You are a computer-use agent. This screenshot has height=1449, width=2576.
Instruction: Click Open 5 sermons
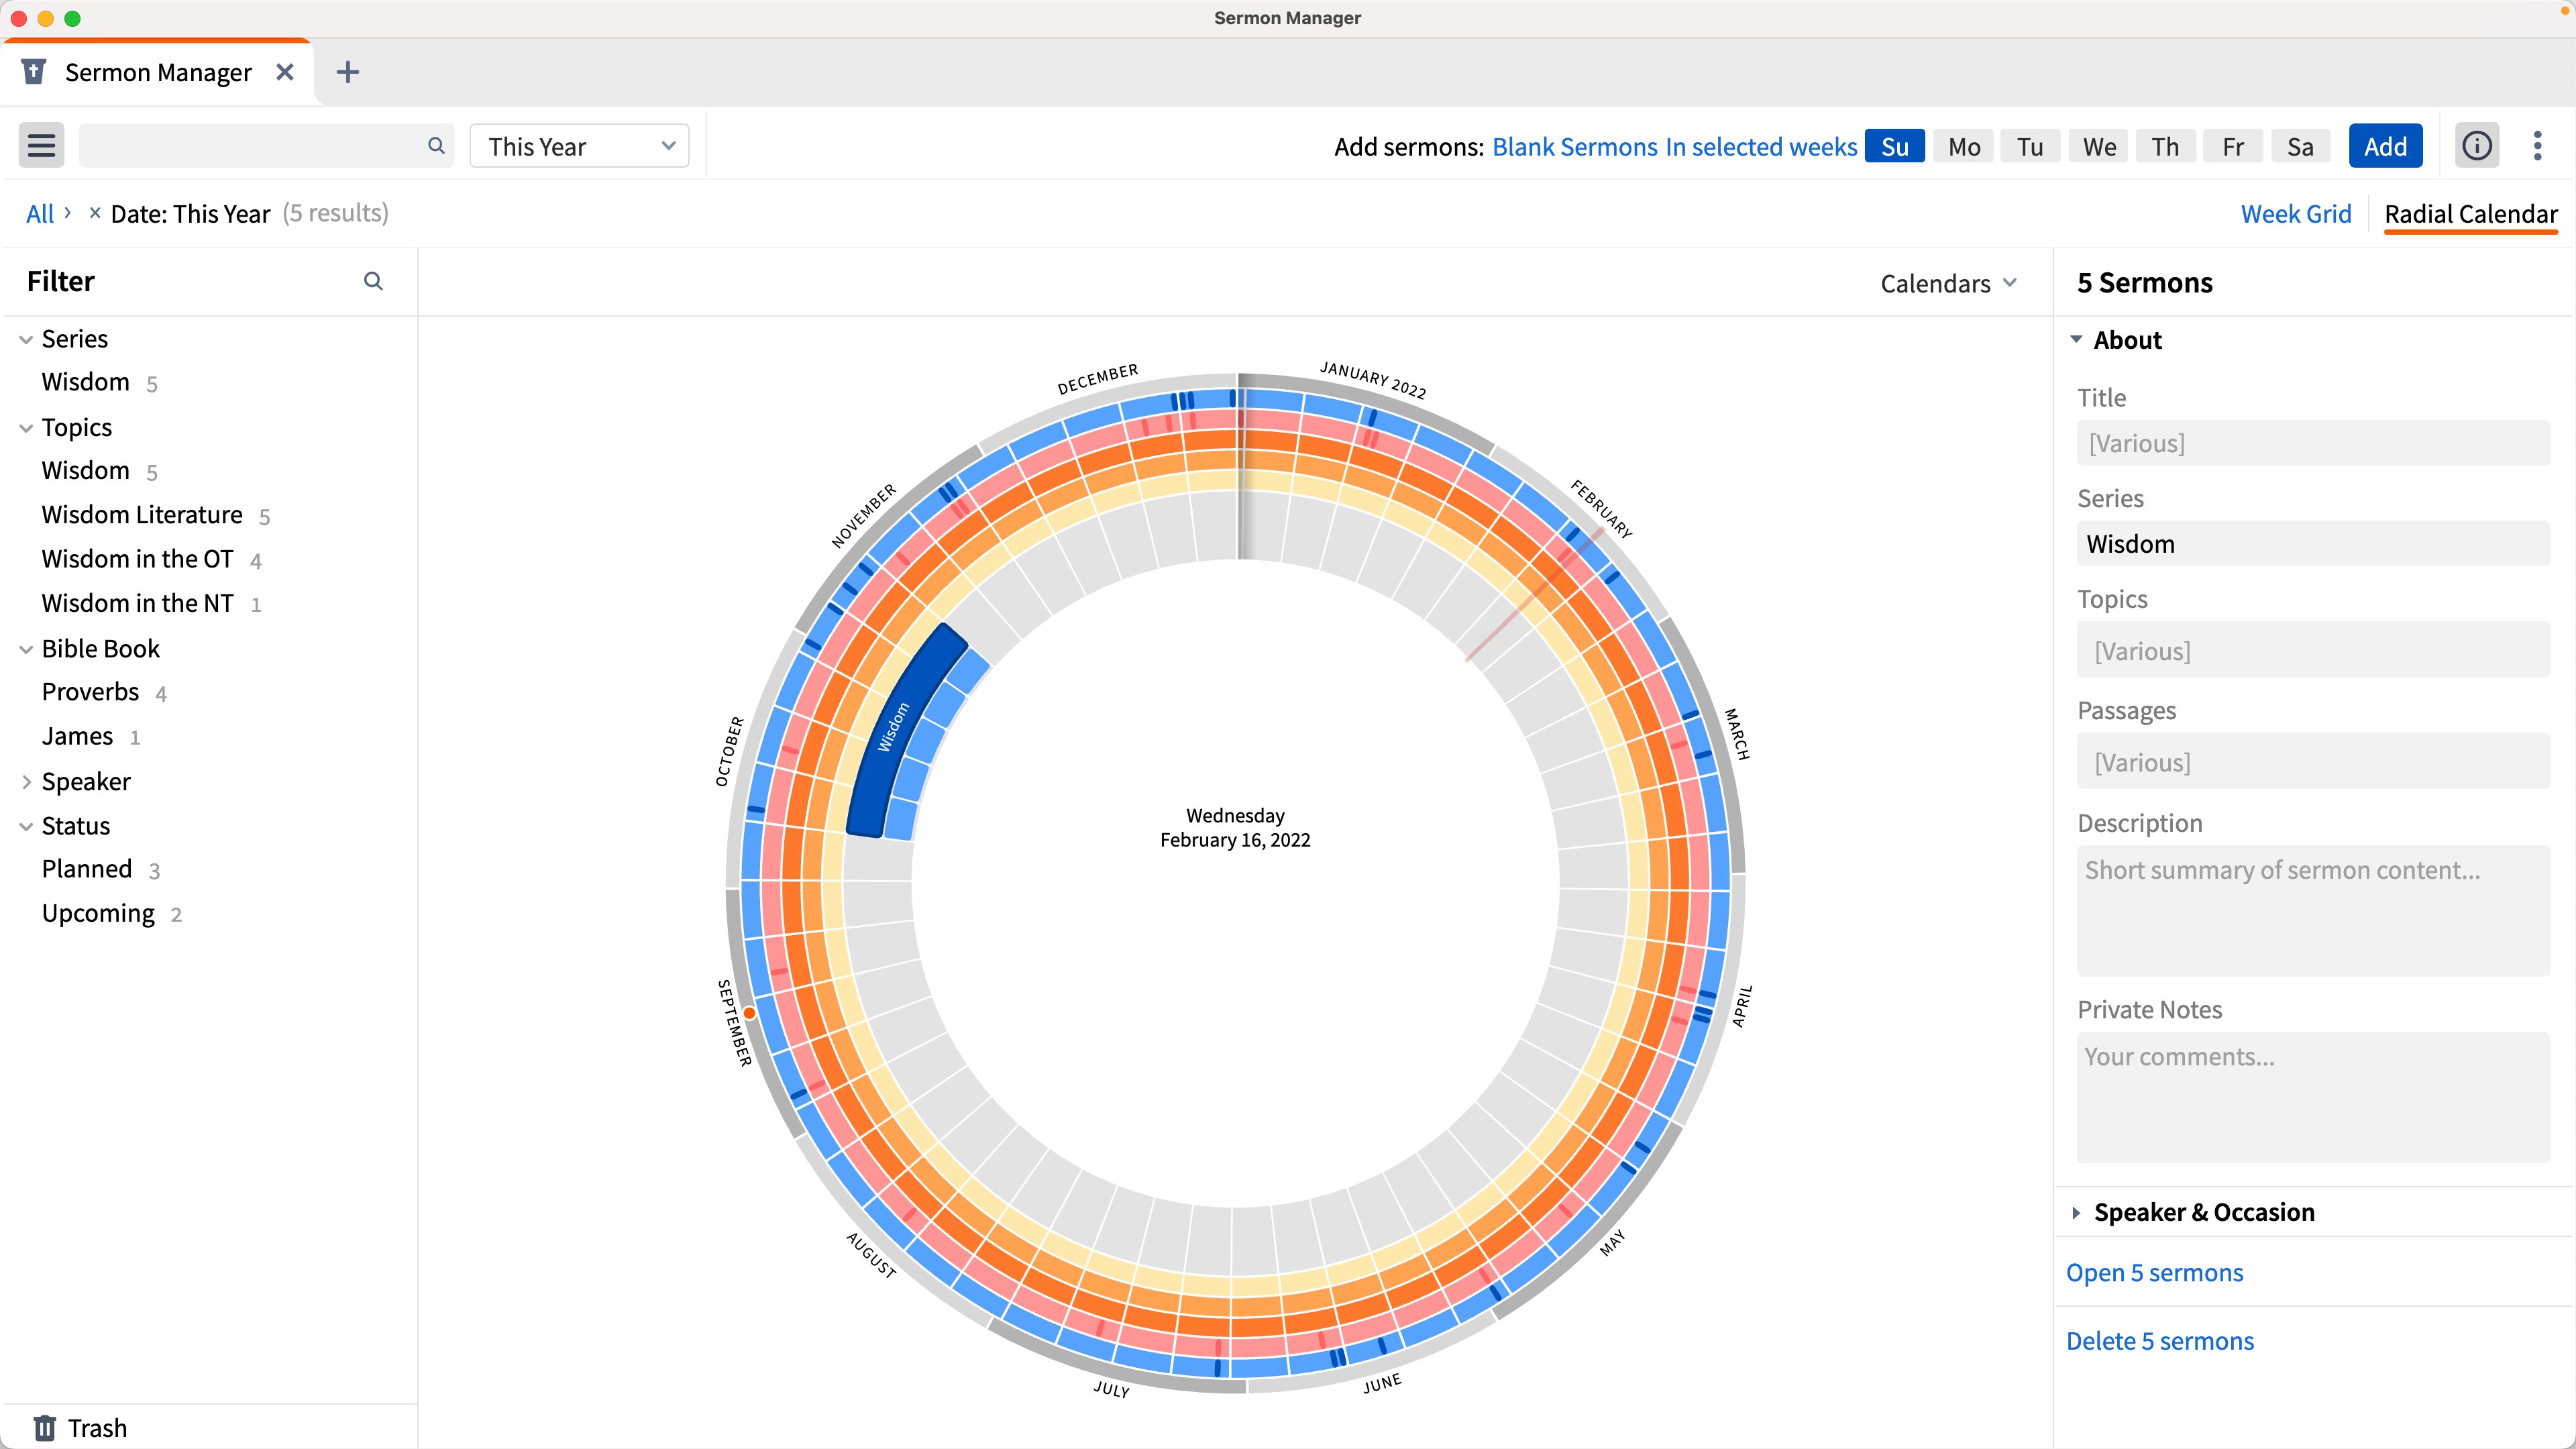tap(2154, 1272)
